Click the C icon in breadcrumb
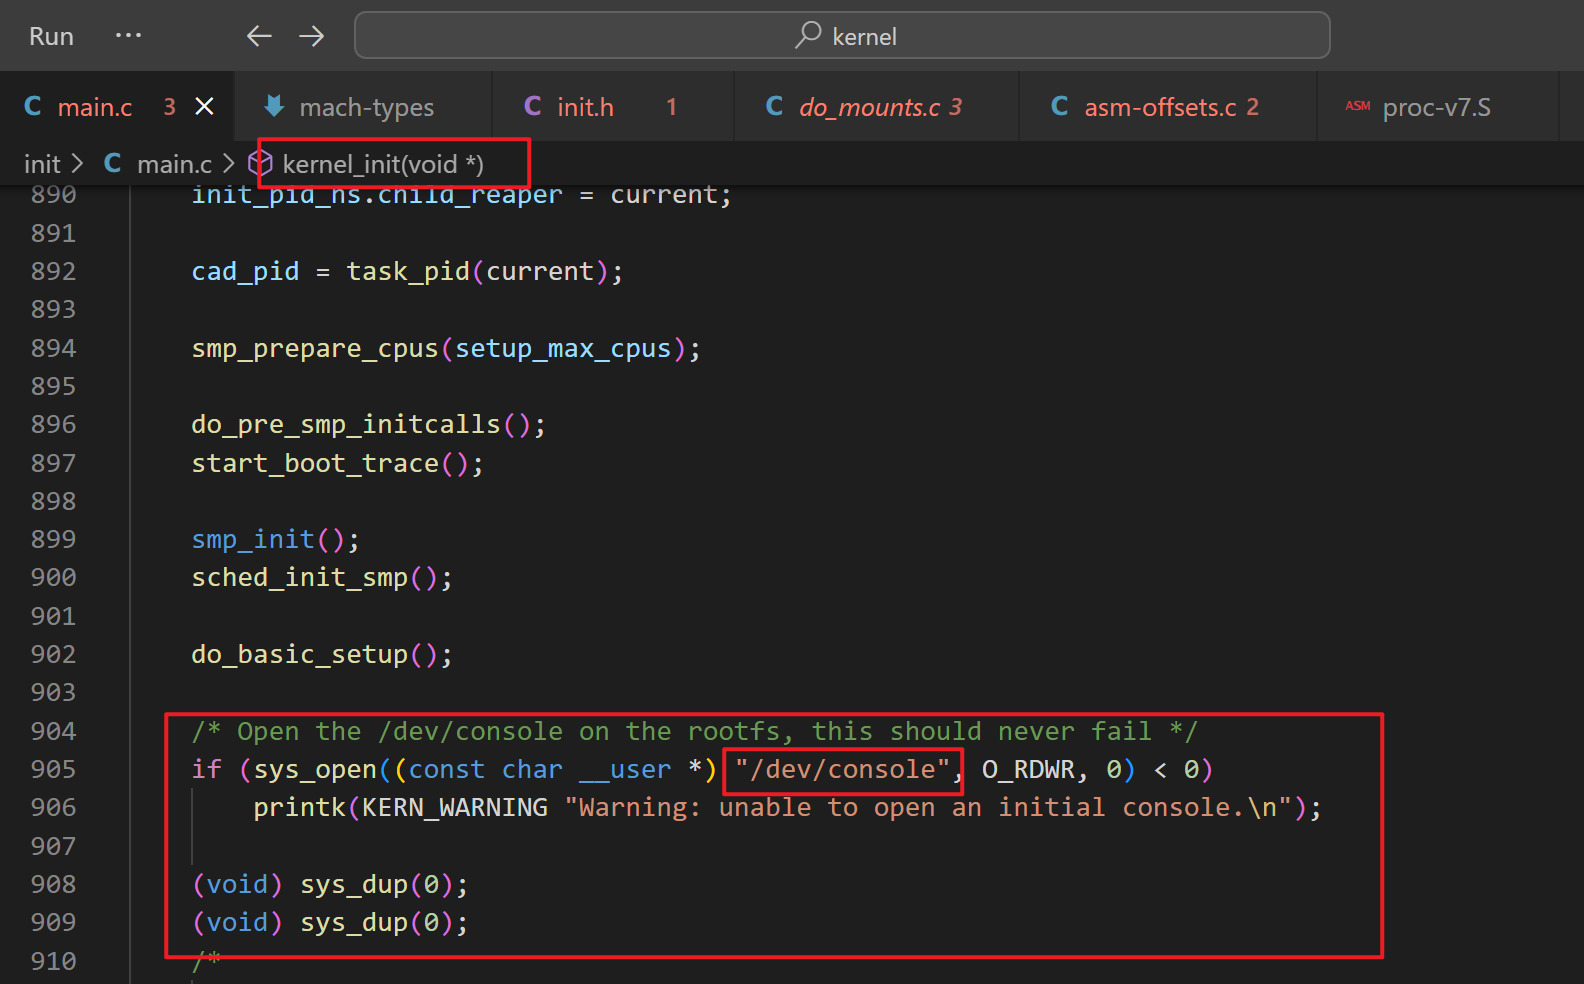The image size is (1584, 984). (113, 163)
